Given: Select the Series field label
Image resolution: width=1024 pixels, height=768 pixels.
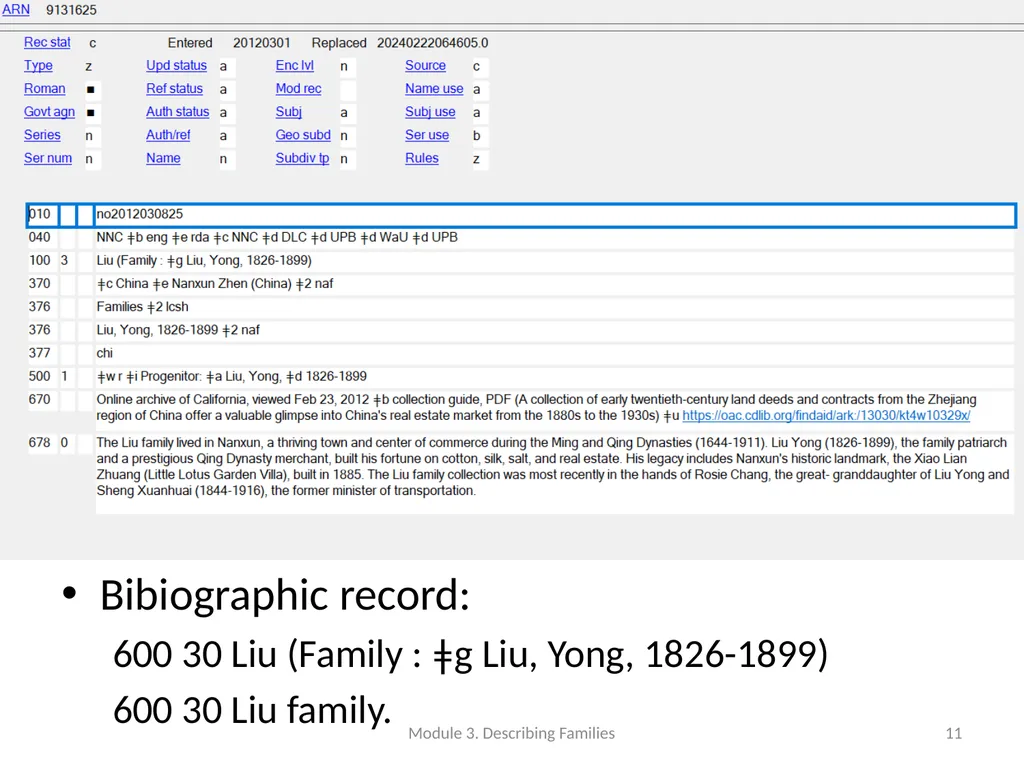Looking at the screenshot, I should 42,135.
